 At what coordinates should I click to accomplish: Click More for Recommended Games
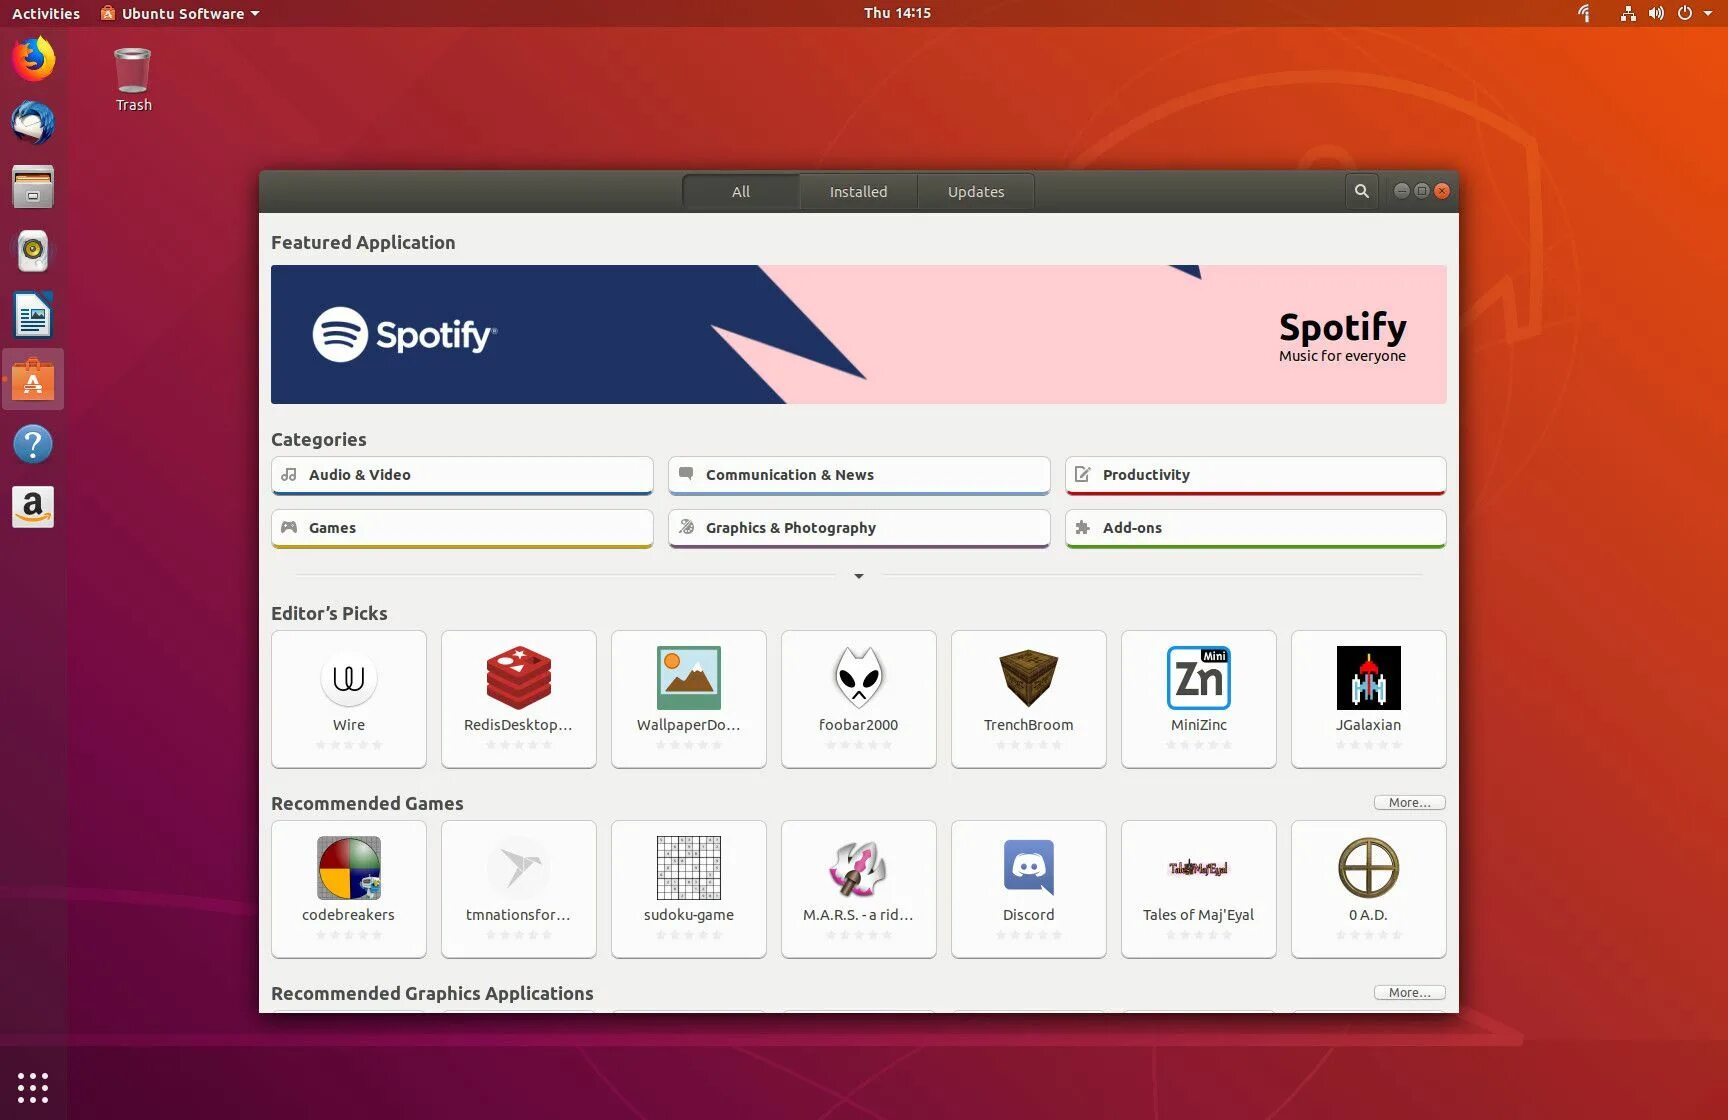click(1409, 802)
